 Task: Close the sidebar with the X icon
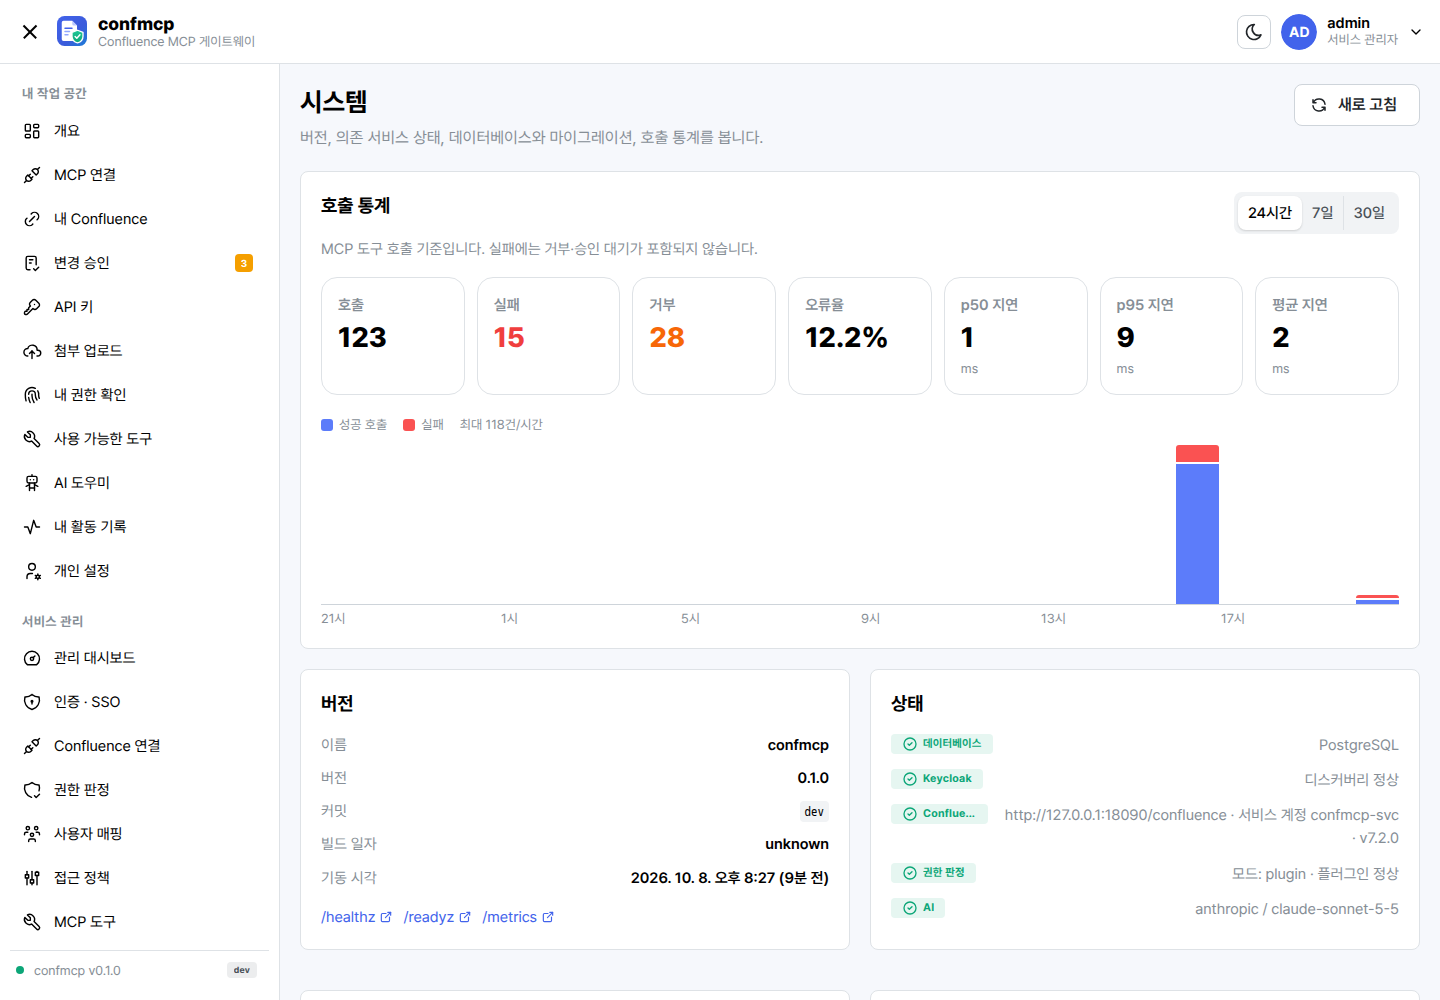30,32
